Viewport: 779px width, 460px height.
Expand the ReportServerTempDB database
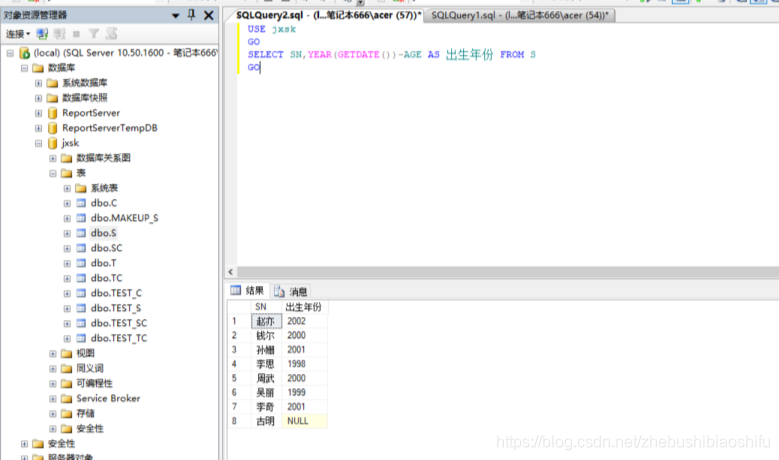click(38, 128)
